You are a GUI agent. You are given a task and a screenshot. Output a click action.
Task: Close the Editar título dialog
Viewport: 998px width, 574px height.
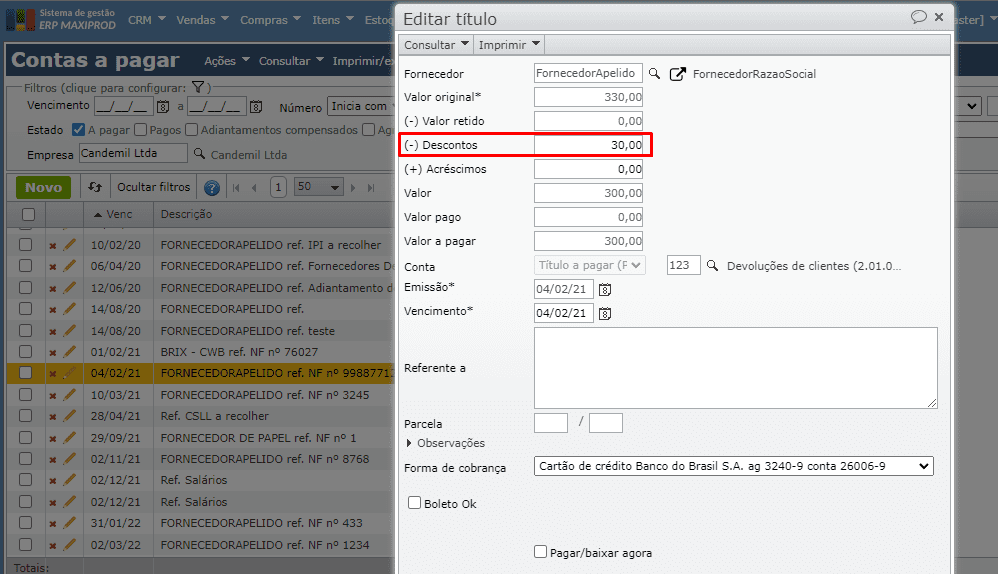click(939, 17)
